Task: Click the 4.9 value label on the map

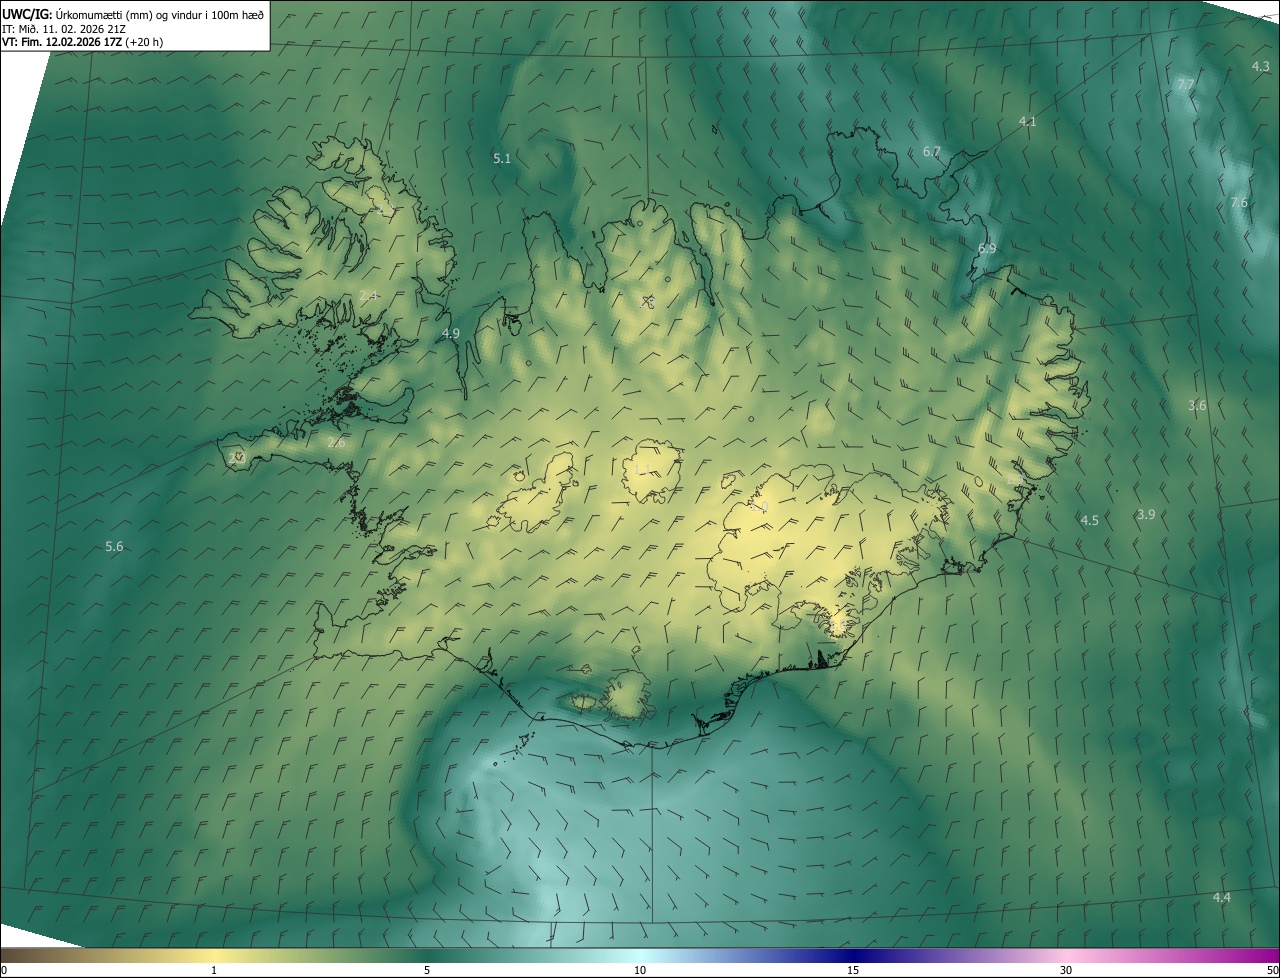Action: click(x=450, y=333)
